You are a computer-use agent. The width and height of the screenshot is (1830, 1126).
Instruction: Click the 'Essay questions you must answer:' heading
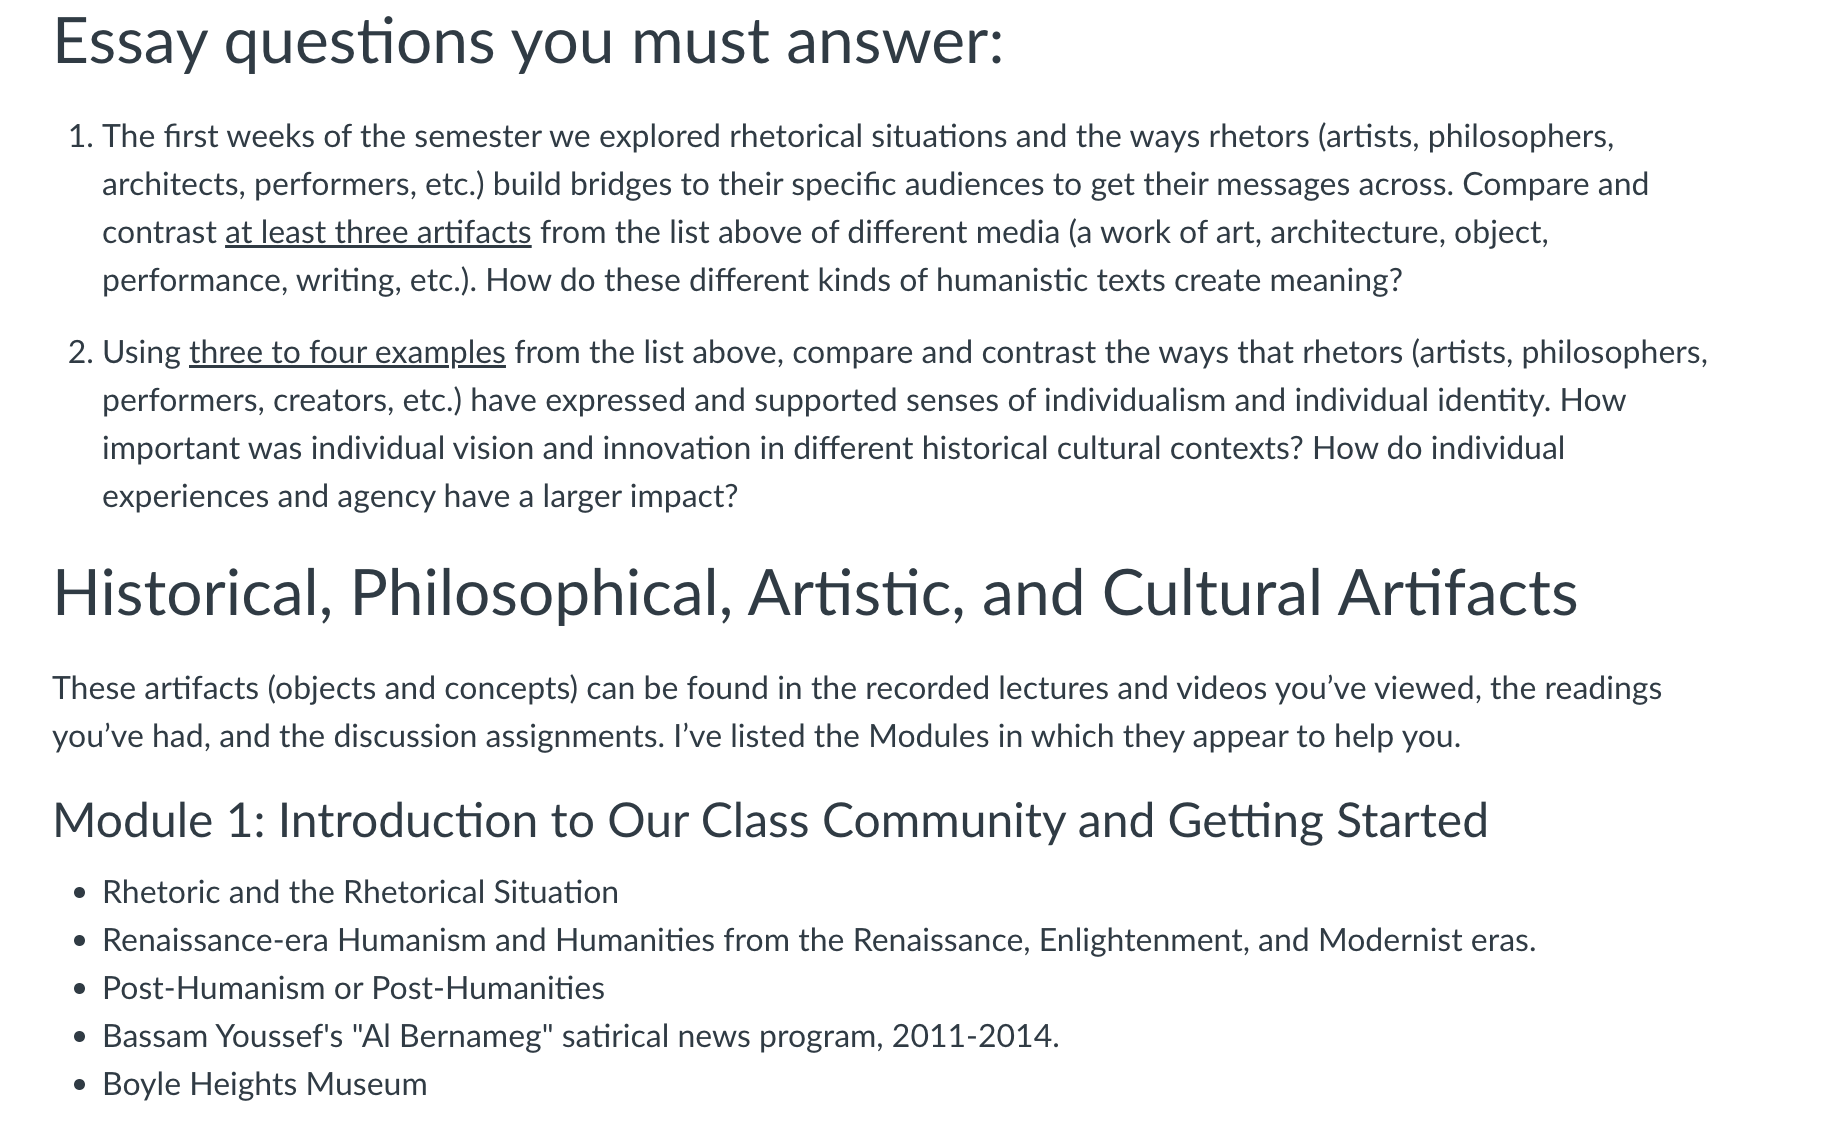[x=528, y=43]
